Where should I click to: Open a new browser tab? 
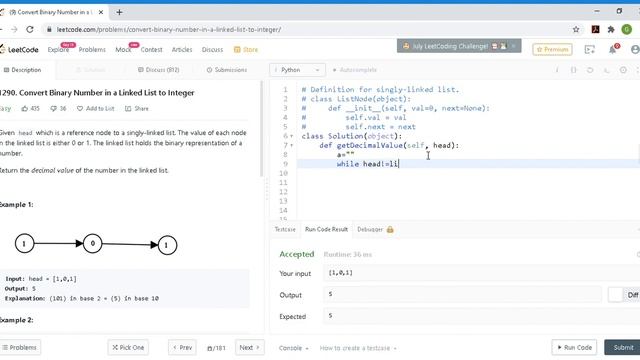point(119,12)
